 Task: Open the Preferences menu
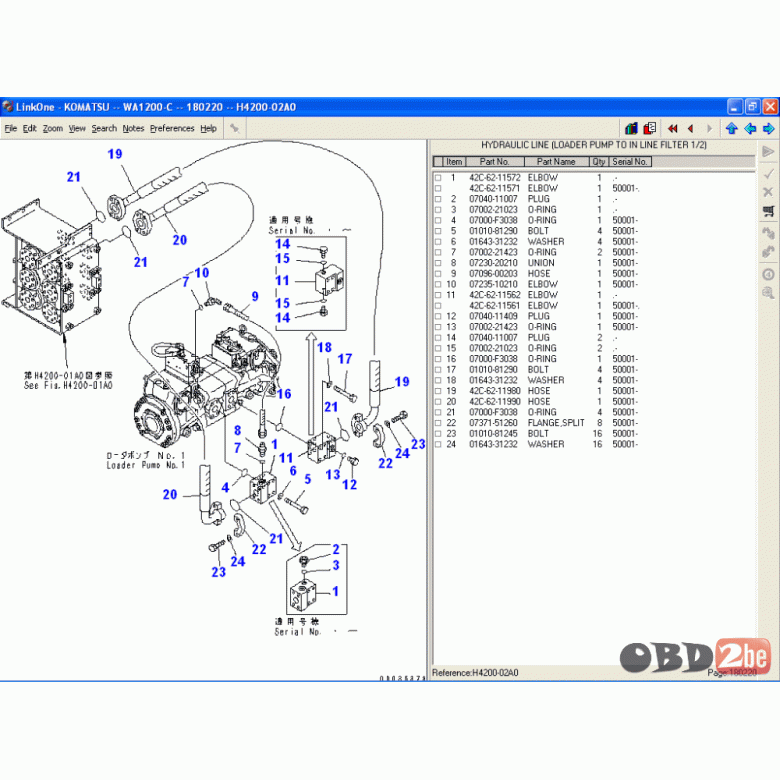pyautogui.click(x=172, y=128)
